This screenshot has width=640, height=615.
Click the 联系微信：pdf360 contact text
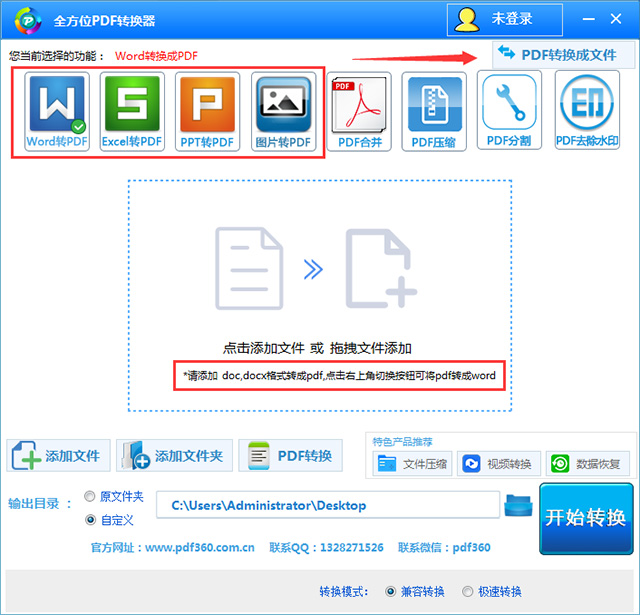pyautogui.click(x=444, y=547)
